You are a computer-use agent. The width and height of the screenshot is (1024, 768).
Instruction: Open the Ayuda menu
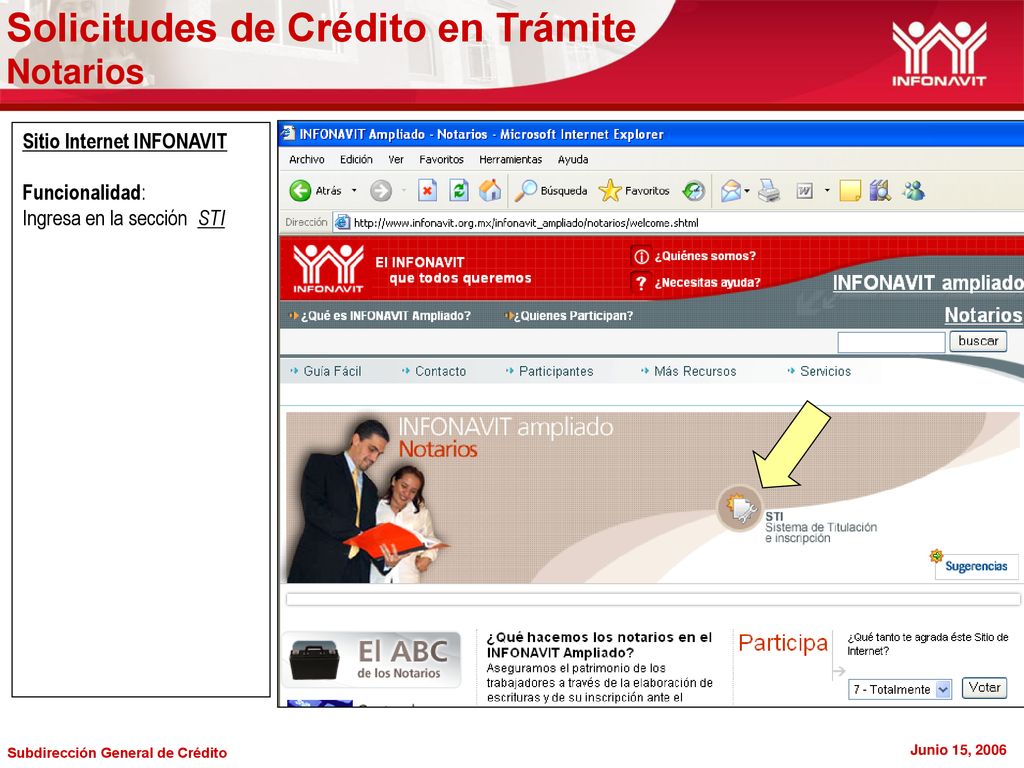(x=573, y=159)
